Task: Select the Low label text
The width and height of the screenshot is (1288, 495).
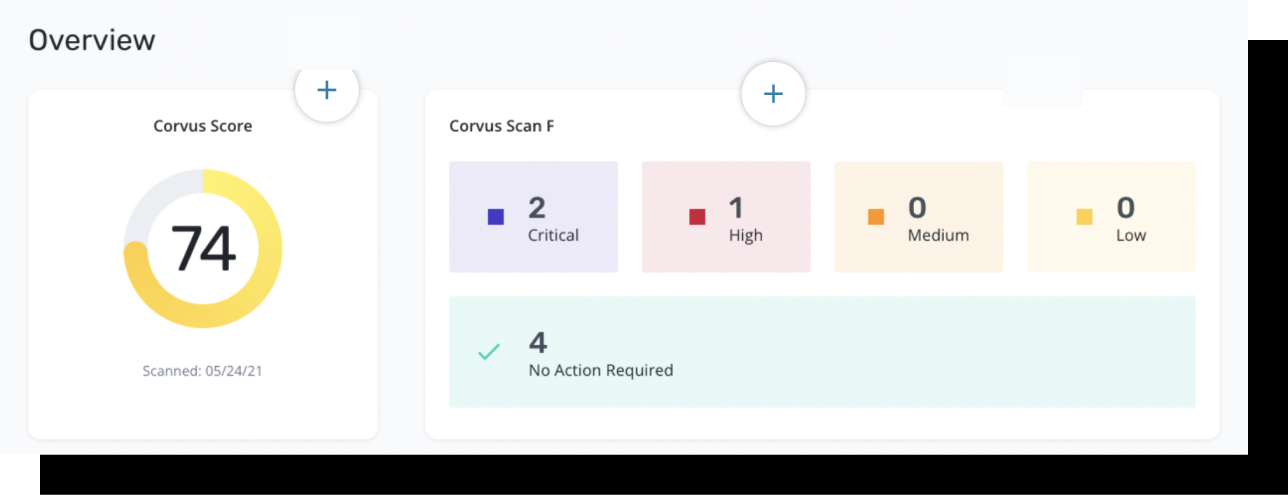Action: (x=1131, y=236)
